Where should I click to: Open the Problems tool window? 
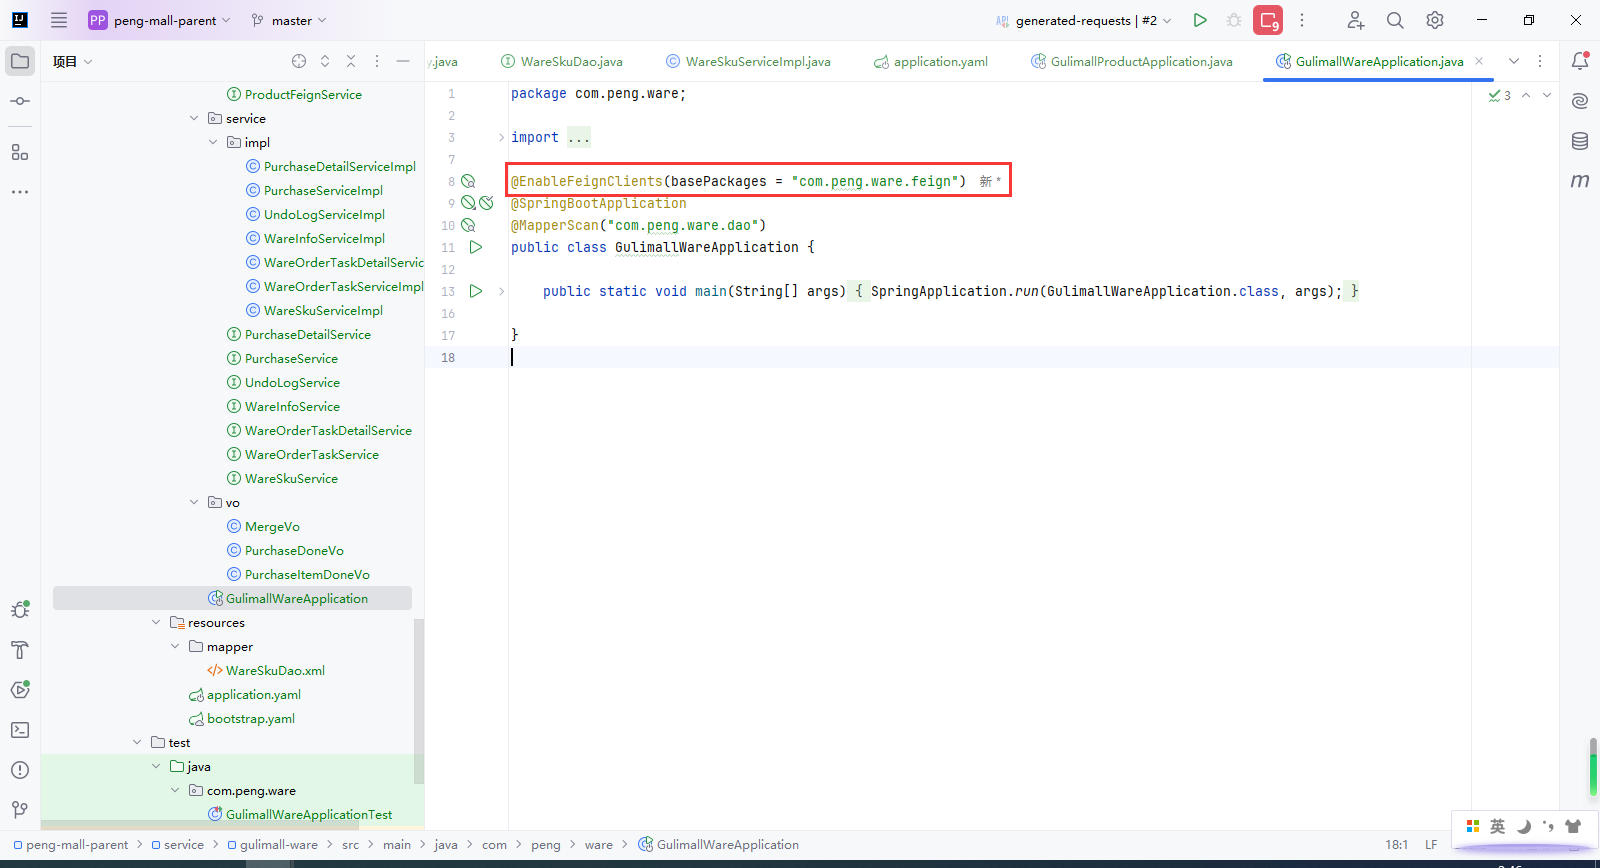[20, 770]
